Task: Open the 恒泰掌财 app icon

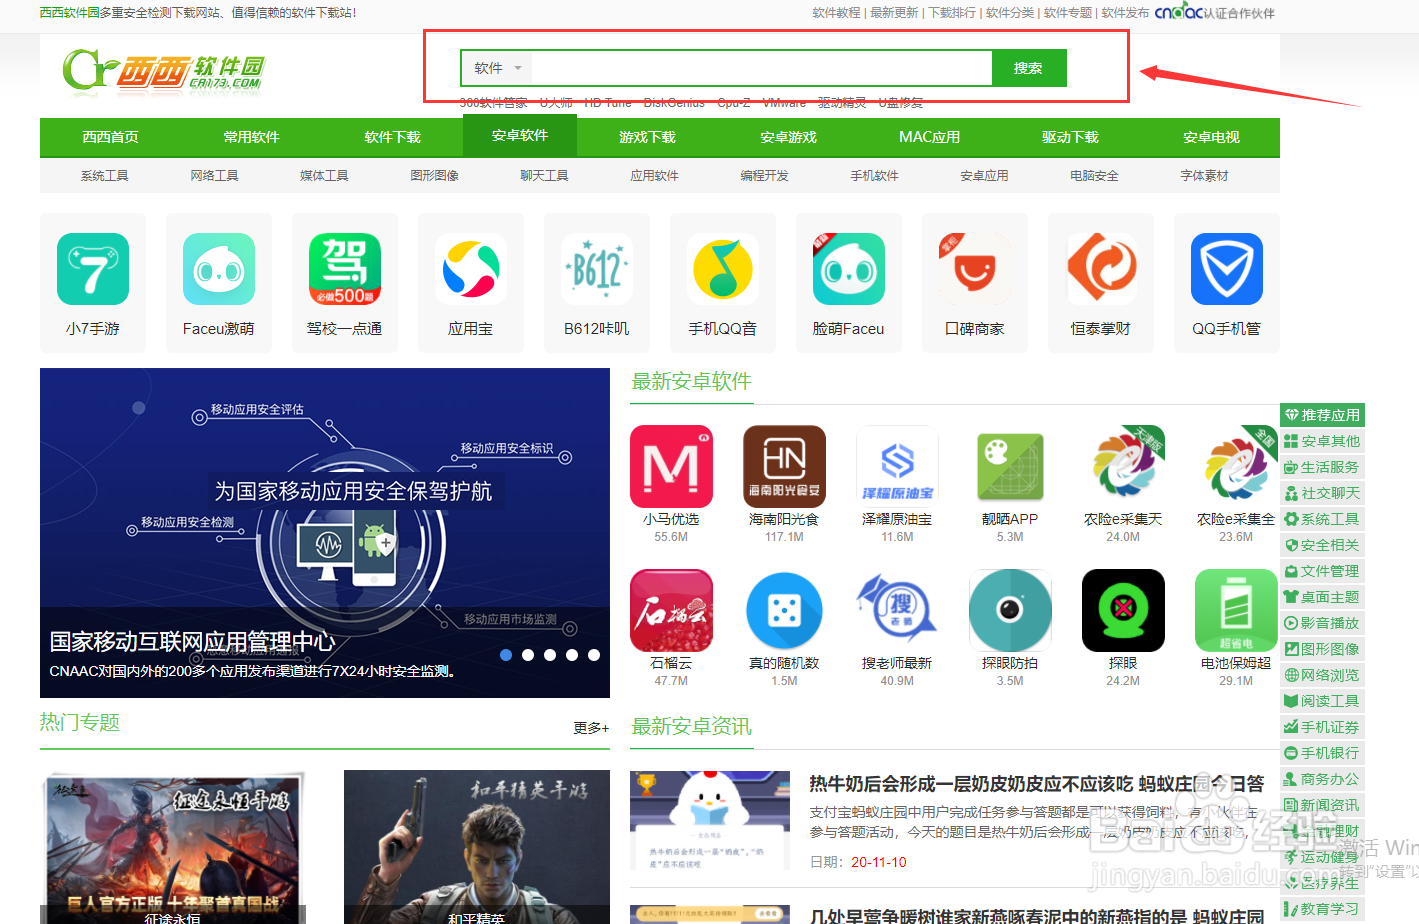Action: (1101, 269)
